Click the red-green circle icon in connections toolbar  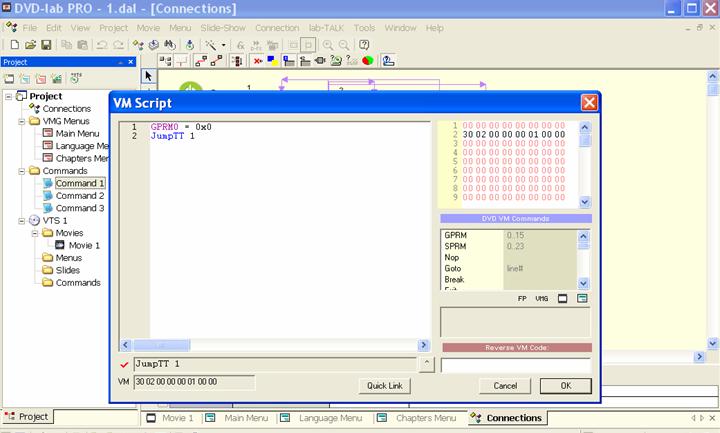(367, 61)
